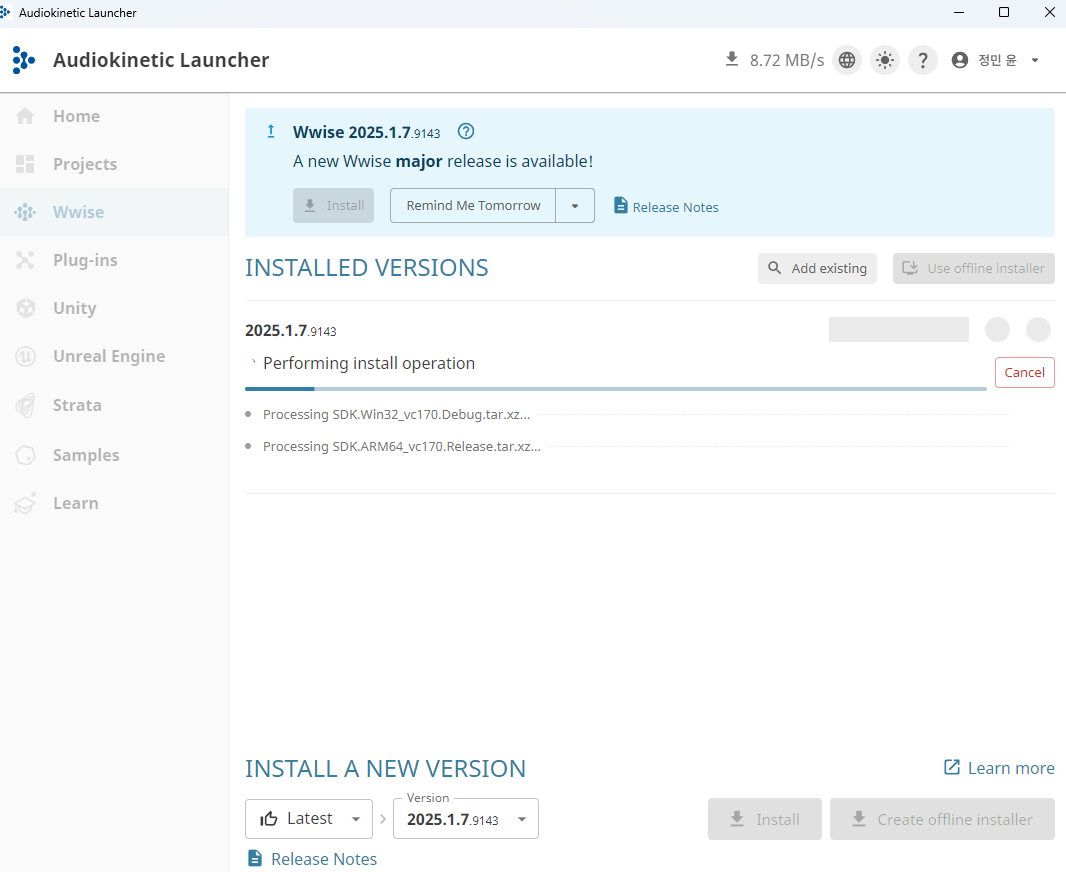1066x872 pixels.
Task: Click the Home house icon
Action: (25, 116)
